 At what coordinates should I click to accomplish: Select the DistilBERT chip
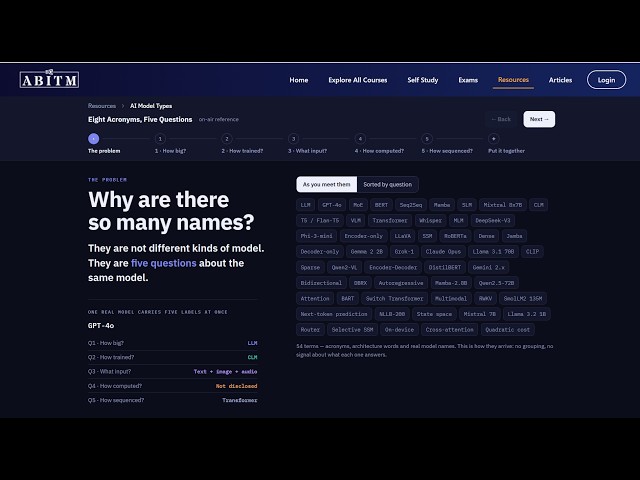point(444,267)
